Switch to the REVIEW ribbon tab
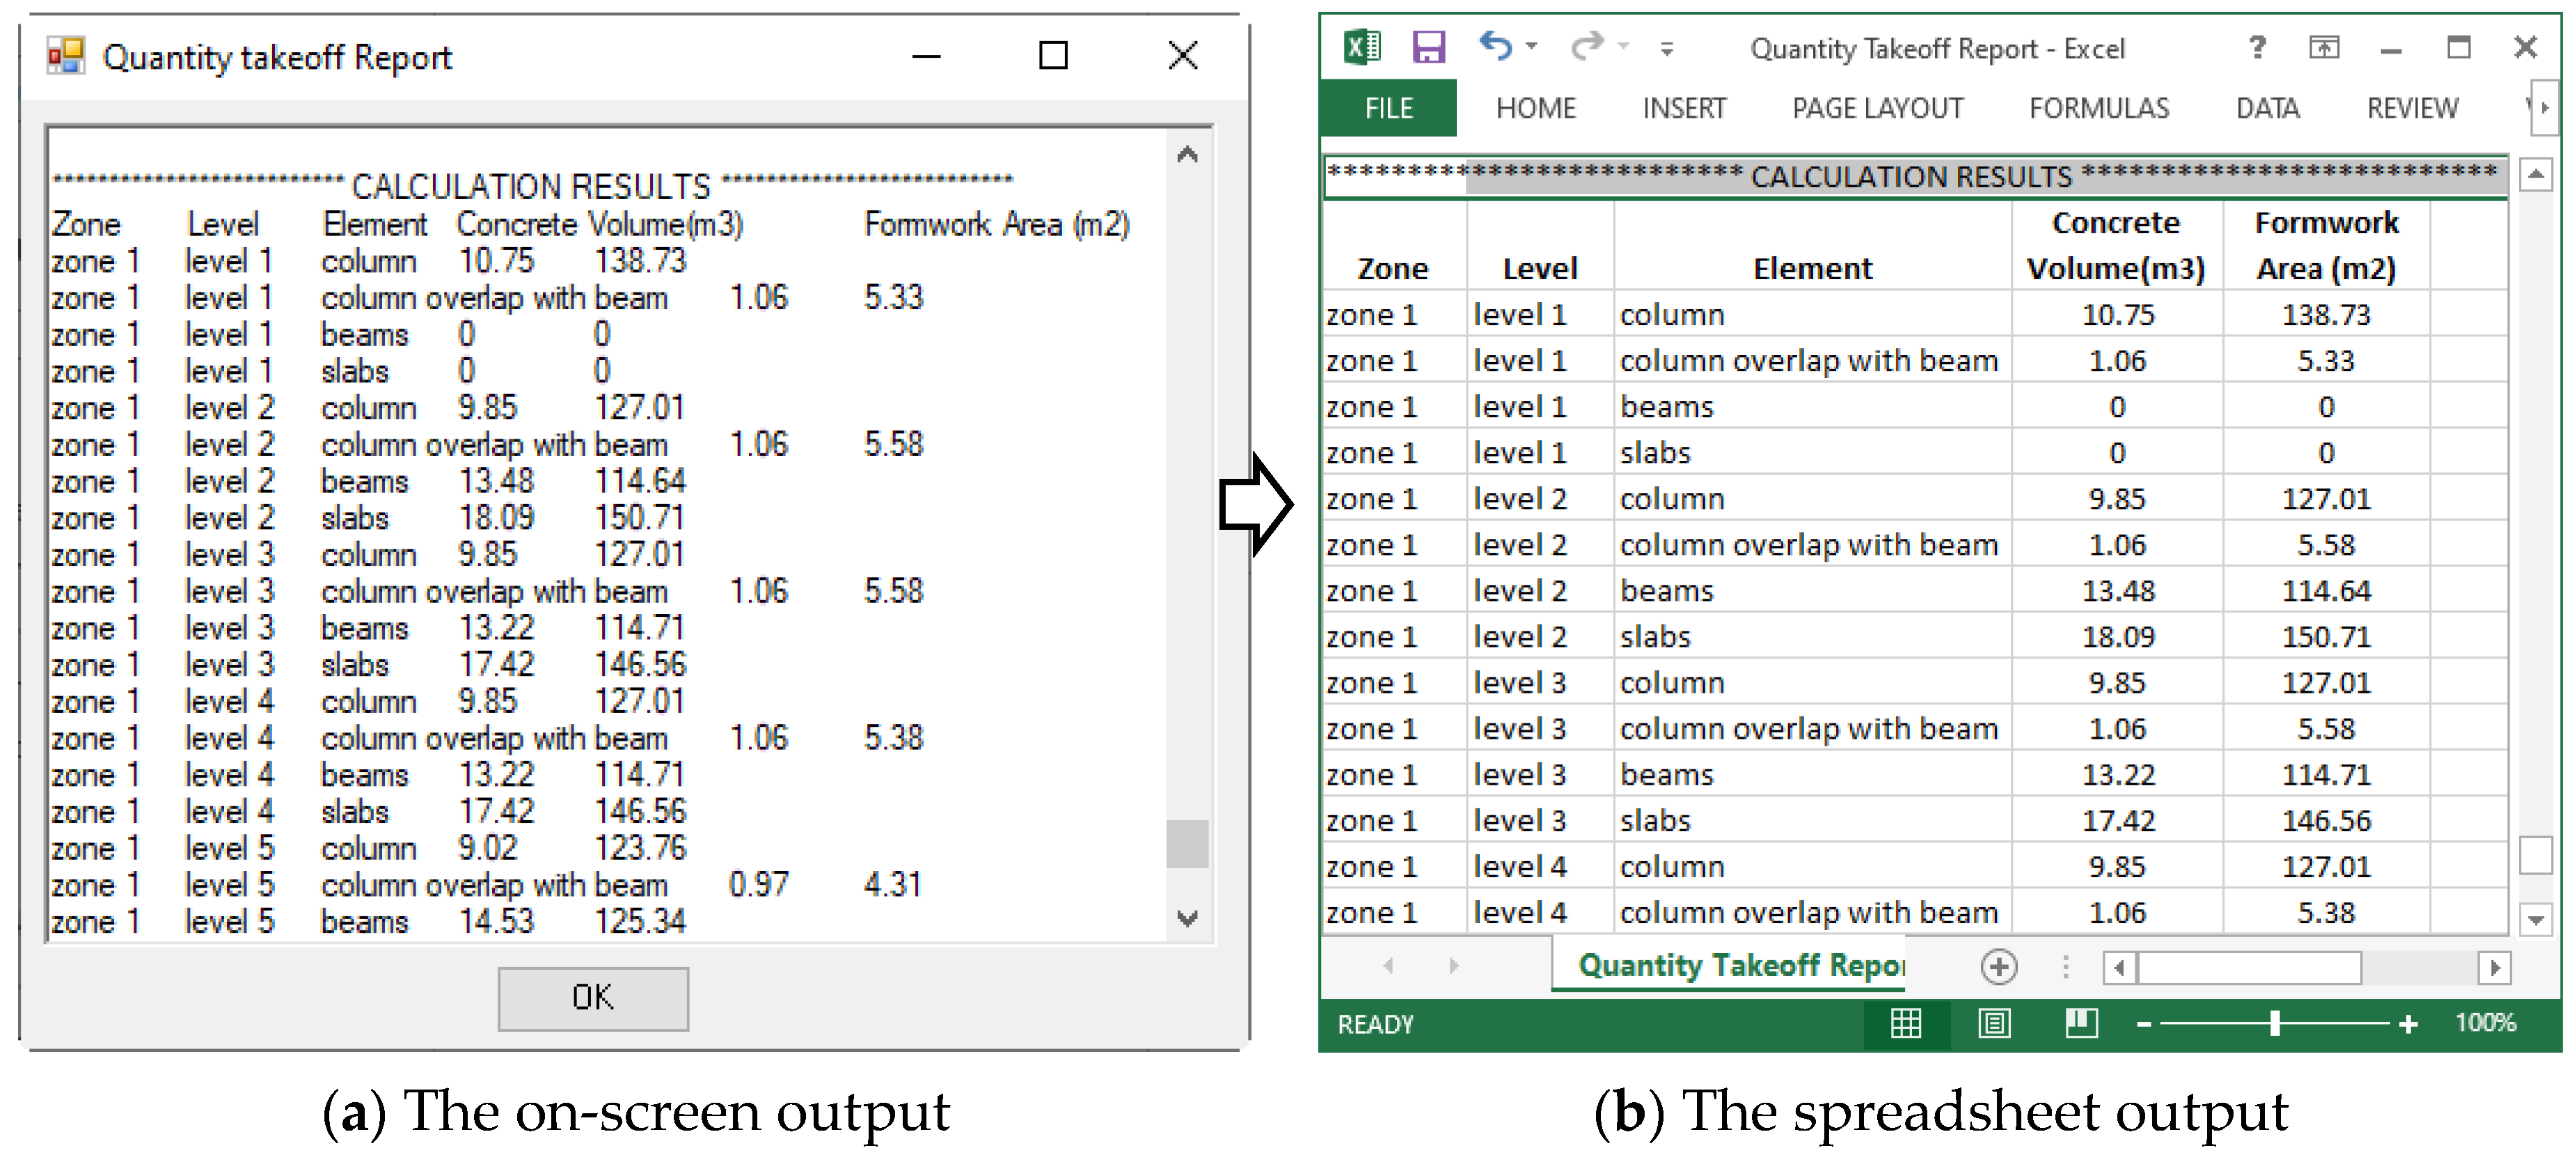This screenshot has height=1155, width=2576. (2412, 108)
